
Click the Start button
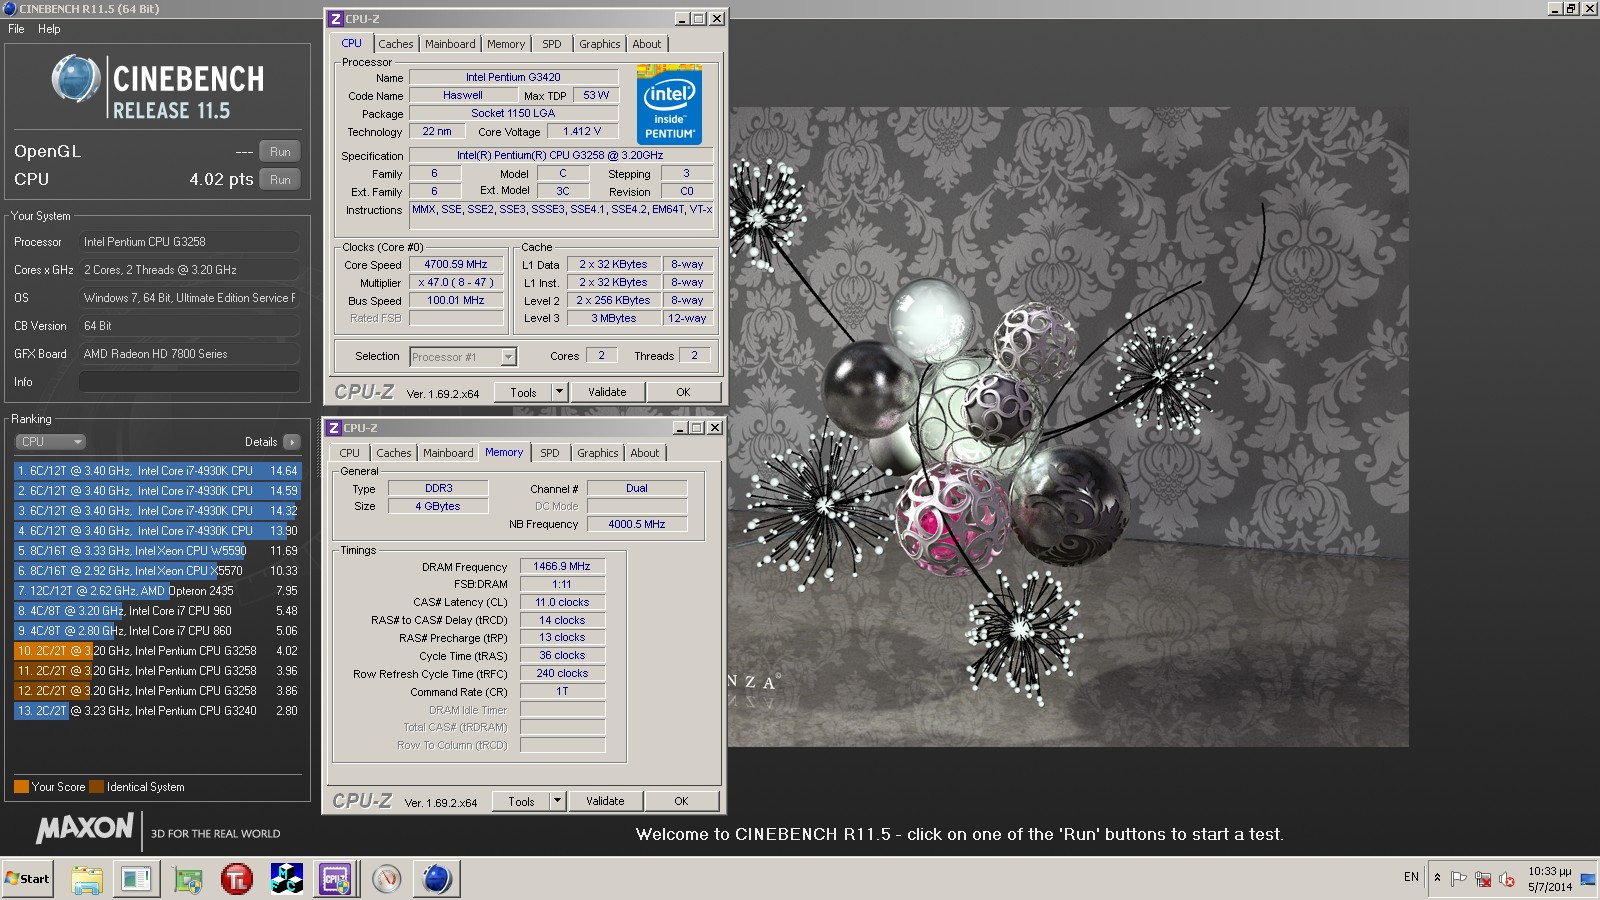point(27,879)
